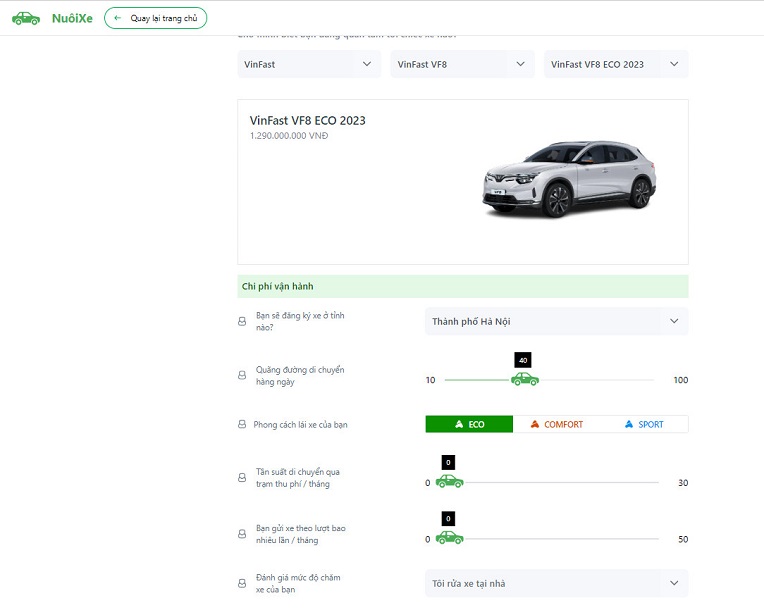Open the VinFast brand dropdown
The width and height of the screenshot is (764, 610).
pos(309,64)
